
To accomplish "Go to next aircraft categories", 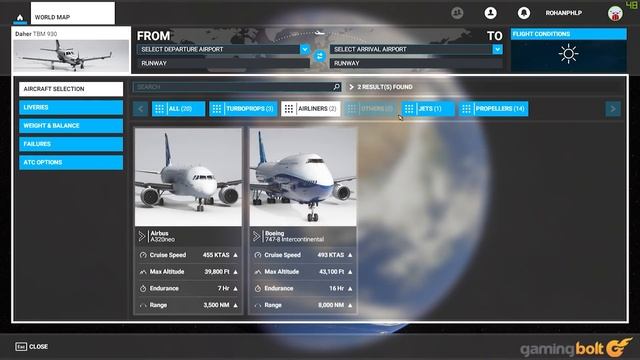I will click(x=613, y=109).
